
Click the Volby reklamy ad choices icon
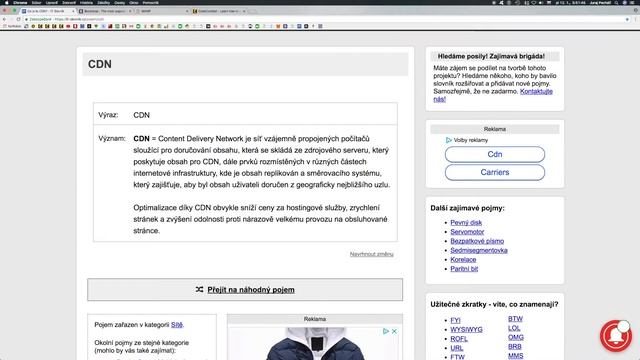449,140
